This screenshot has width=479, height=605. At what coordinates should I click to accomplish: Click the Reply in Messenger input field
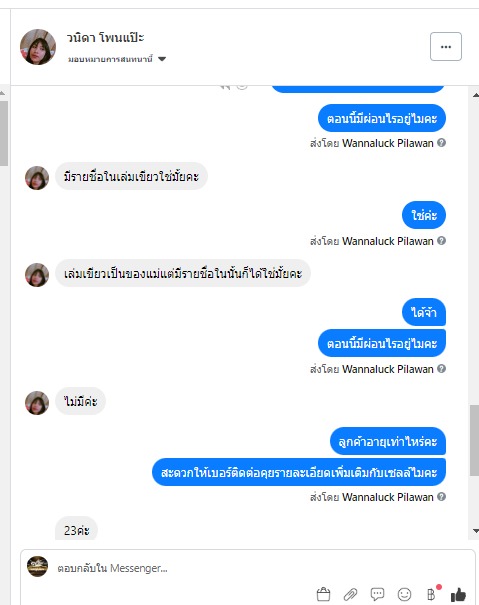pos(248,568)
